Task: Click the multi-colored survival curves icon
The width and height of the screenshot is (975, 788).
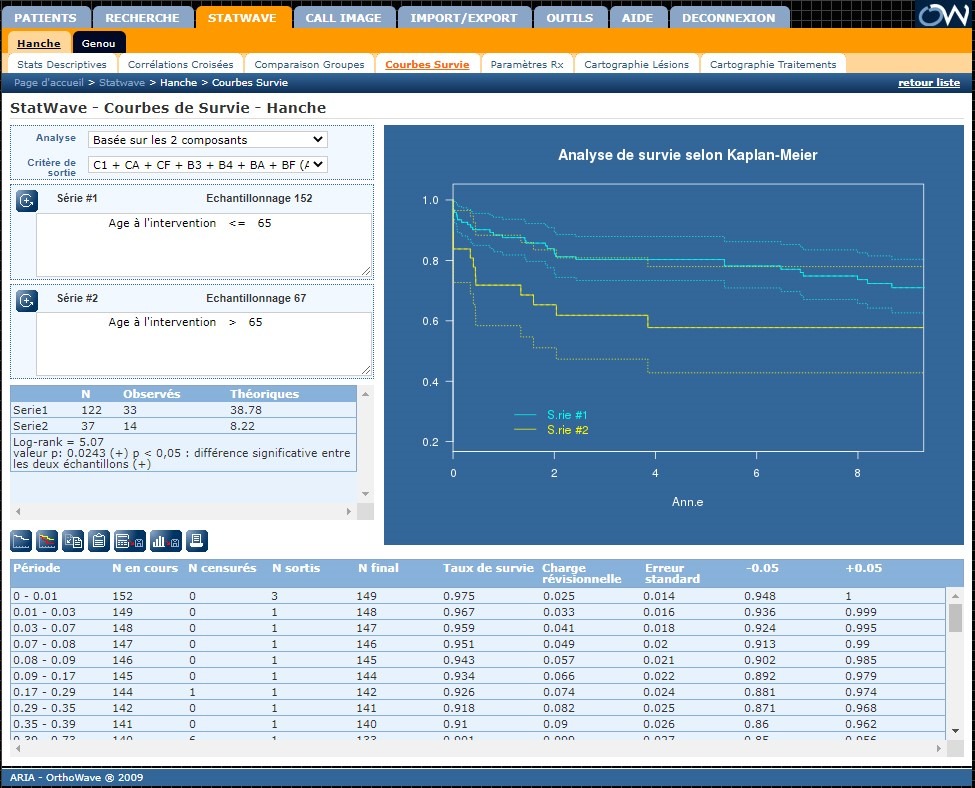Action: click(47, 541)
